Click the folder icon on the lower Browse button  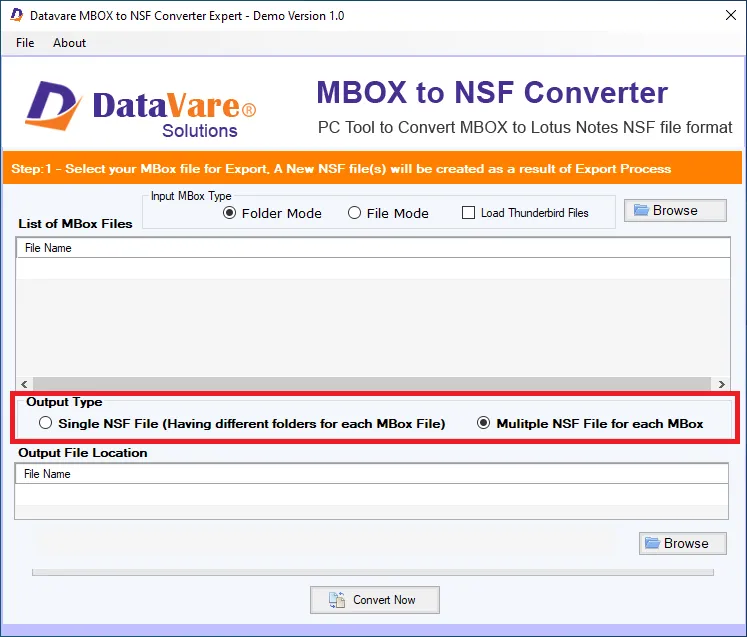pos(652,543)
